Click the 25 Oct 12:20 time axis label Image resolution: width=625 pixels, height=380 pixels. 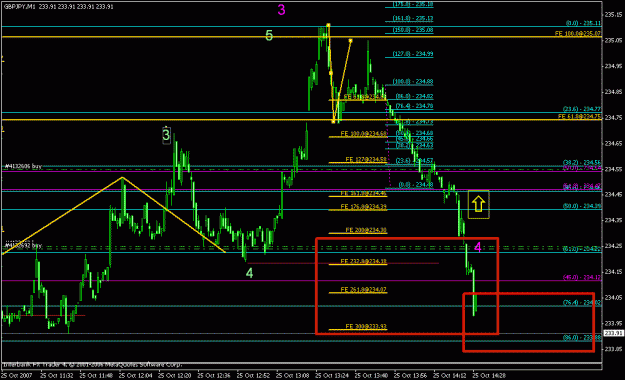tap(175, 376)
